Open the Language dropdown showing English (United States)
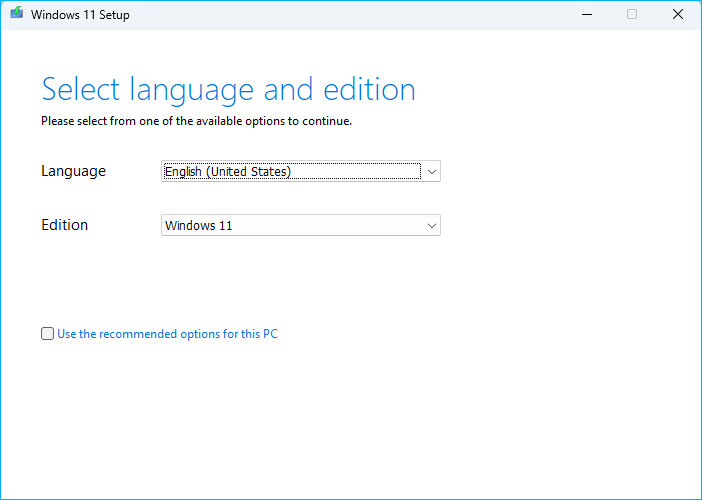This screenshot has height=500, width=702. 301,171
